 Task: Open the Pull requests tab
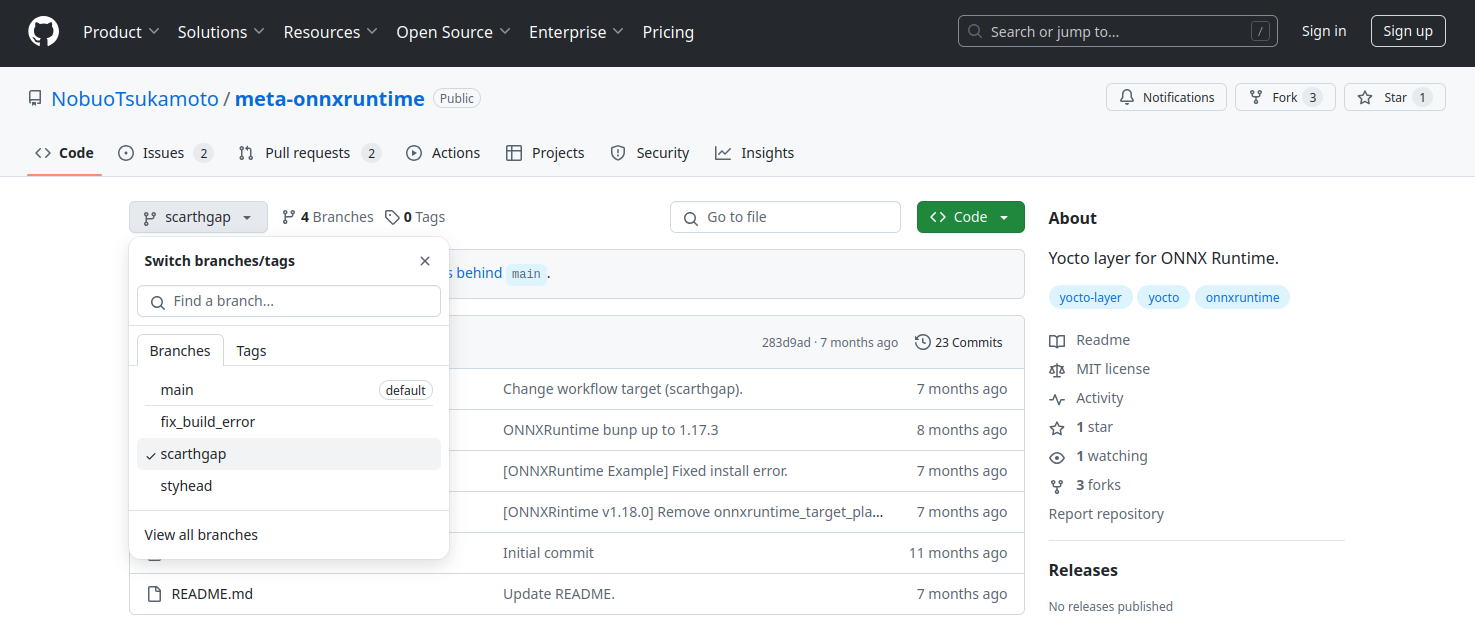(308, 153)
